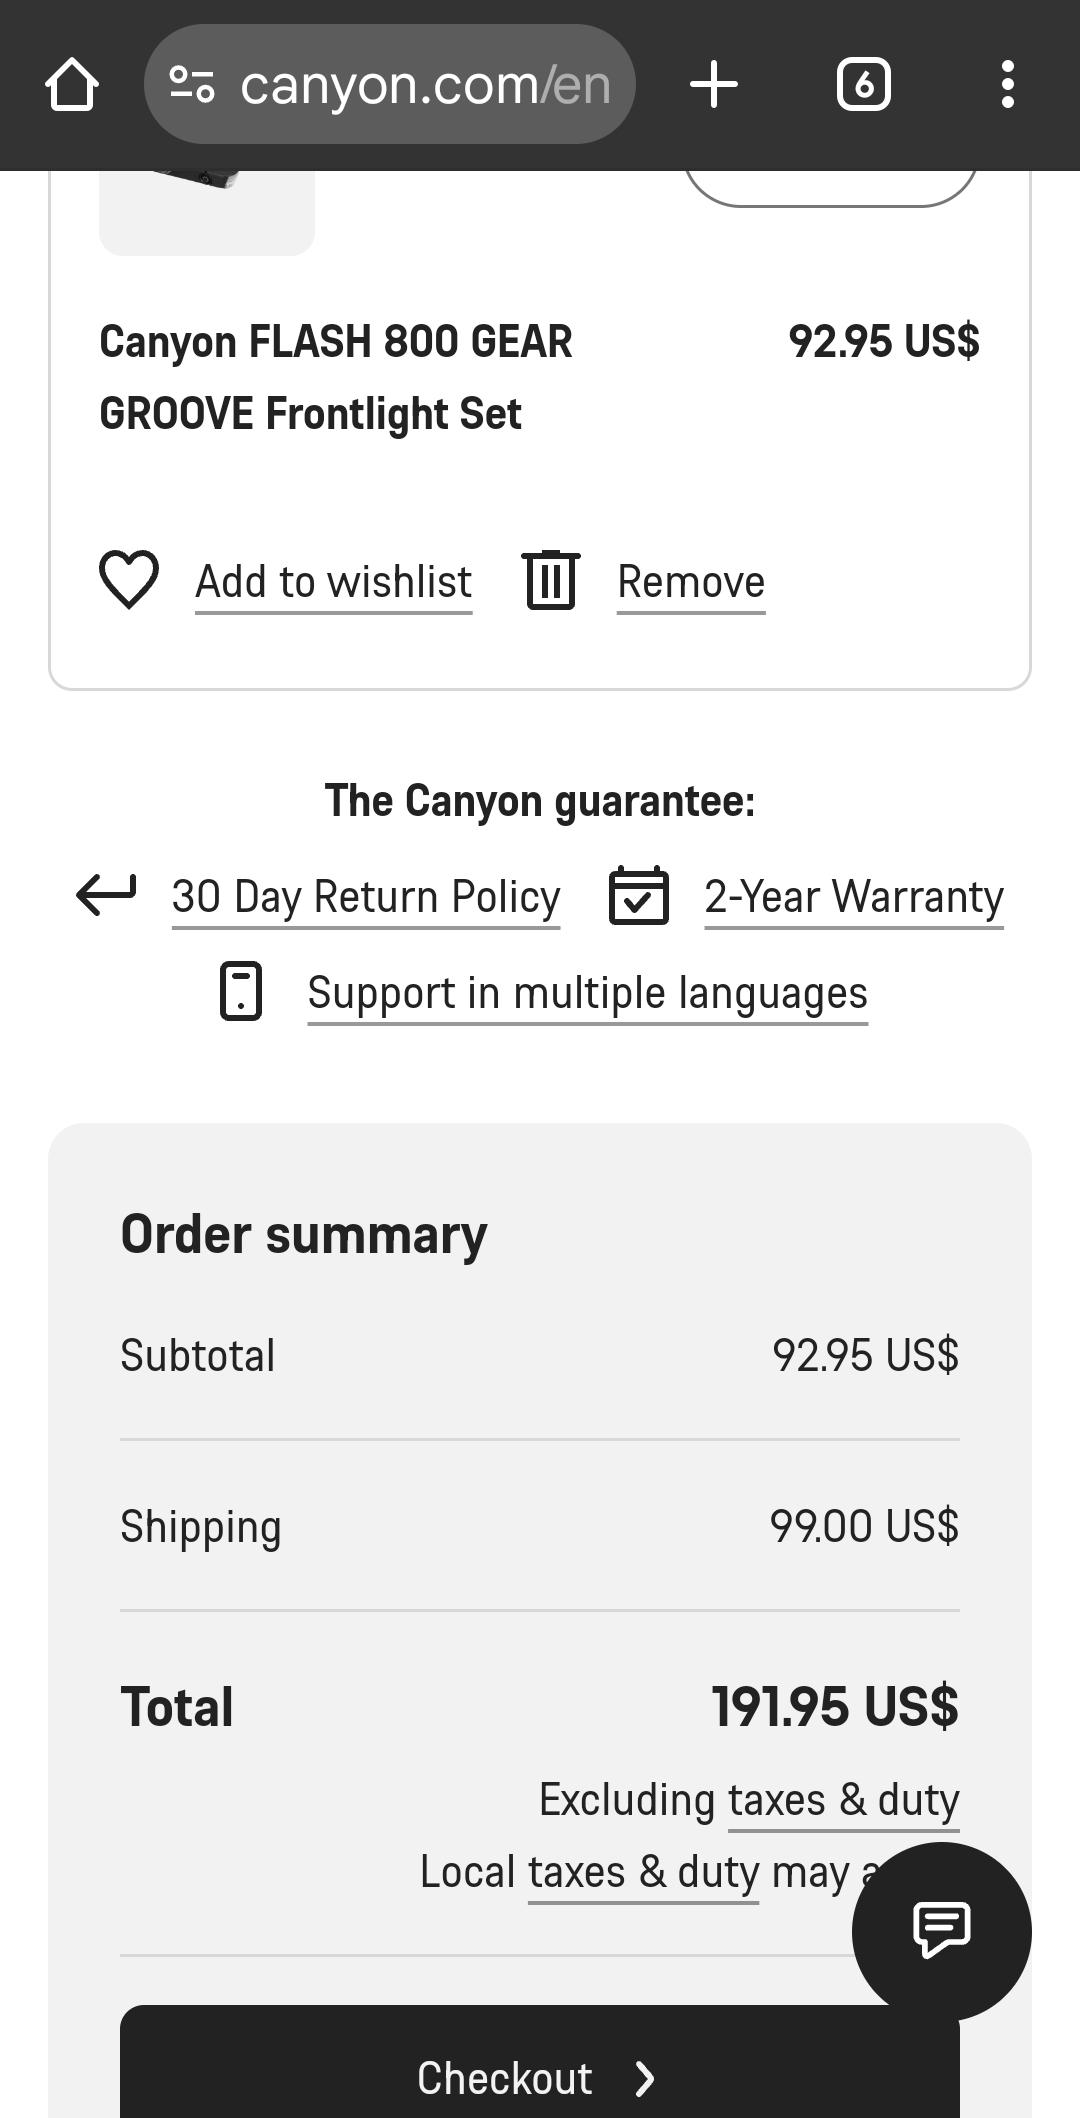
Task: Click the product thumbnail image
Action: point(207,210)
